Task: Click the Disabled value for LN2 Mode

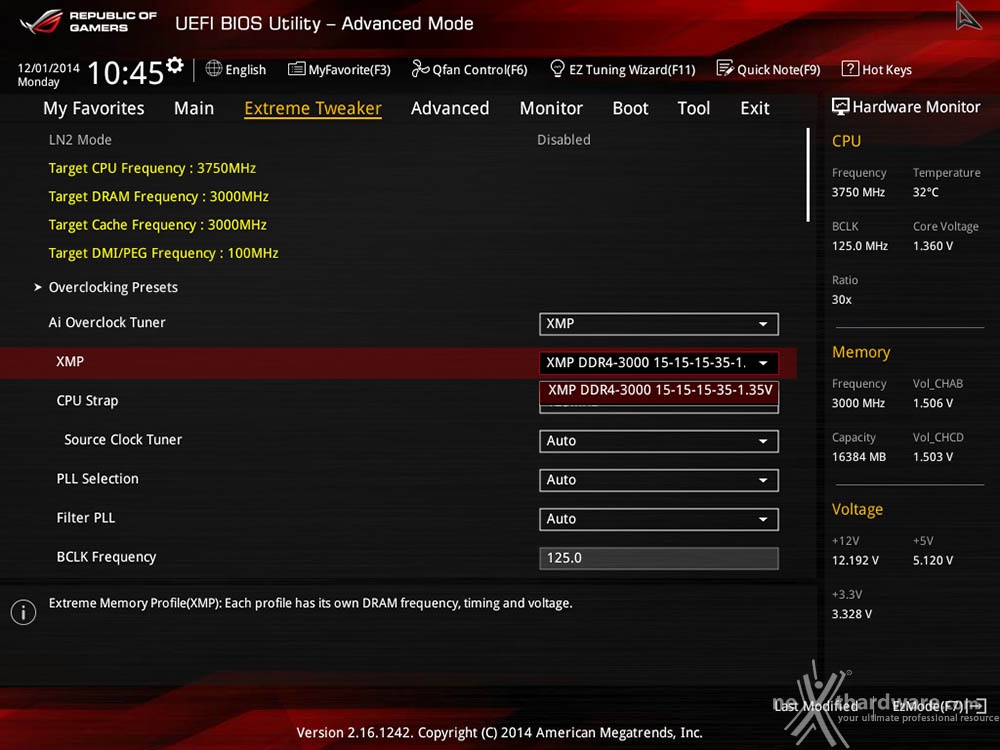Action: 563,140
